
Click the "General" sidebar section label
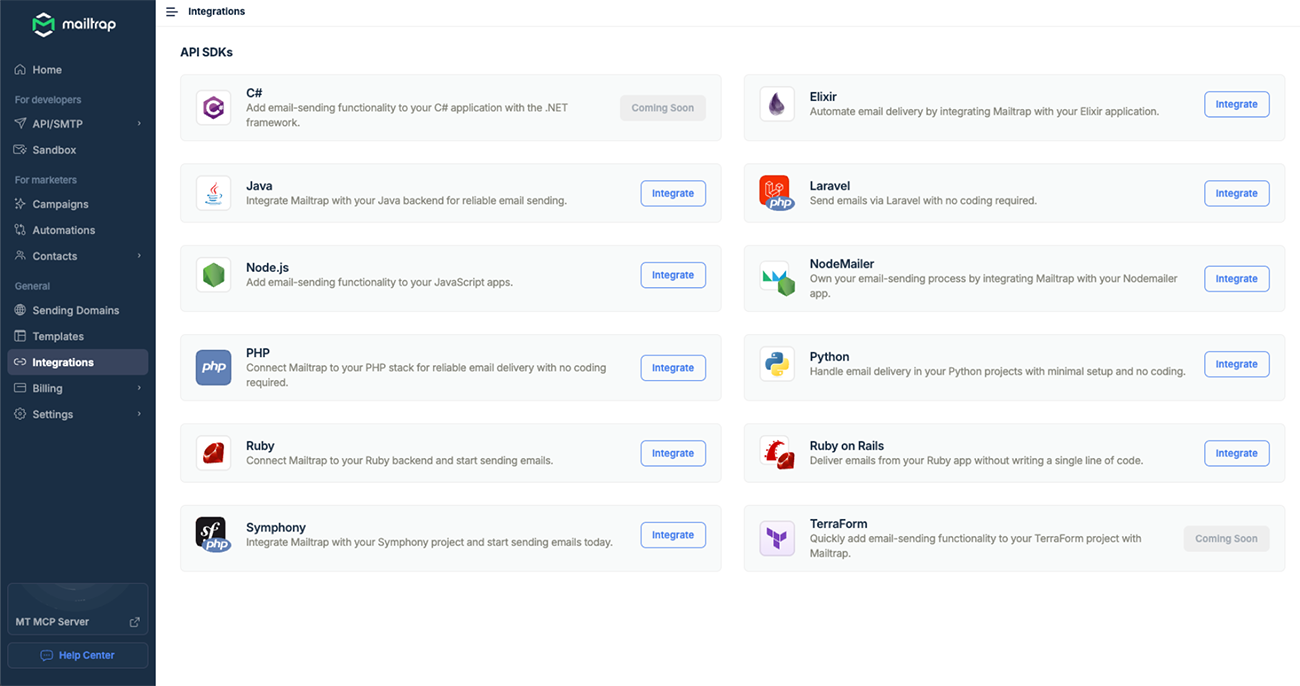click(x=33, y=286)
